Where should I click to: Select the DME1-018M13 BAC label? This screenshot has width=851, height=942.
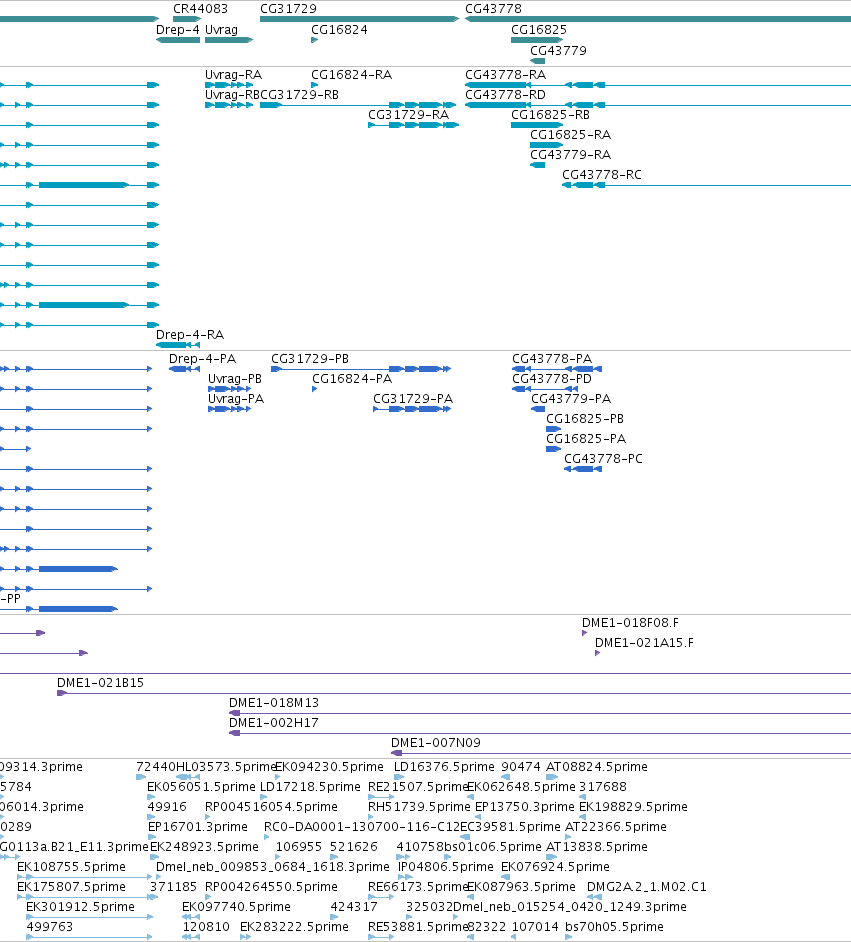(274, 703)
